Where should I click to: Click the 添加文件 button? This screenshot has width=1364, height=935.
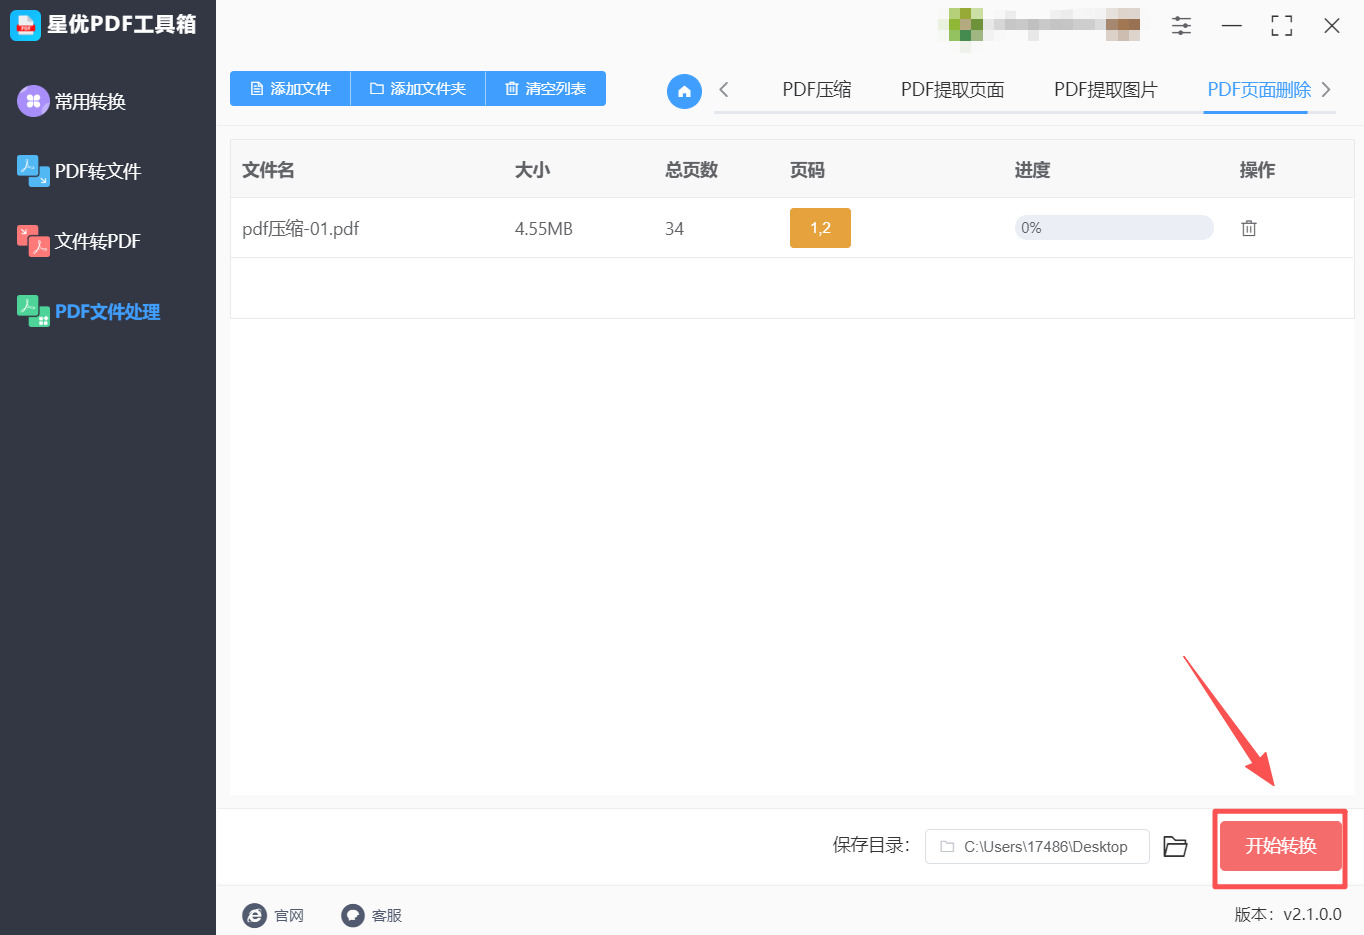(290, 88)
